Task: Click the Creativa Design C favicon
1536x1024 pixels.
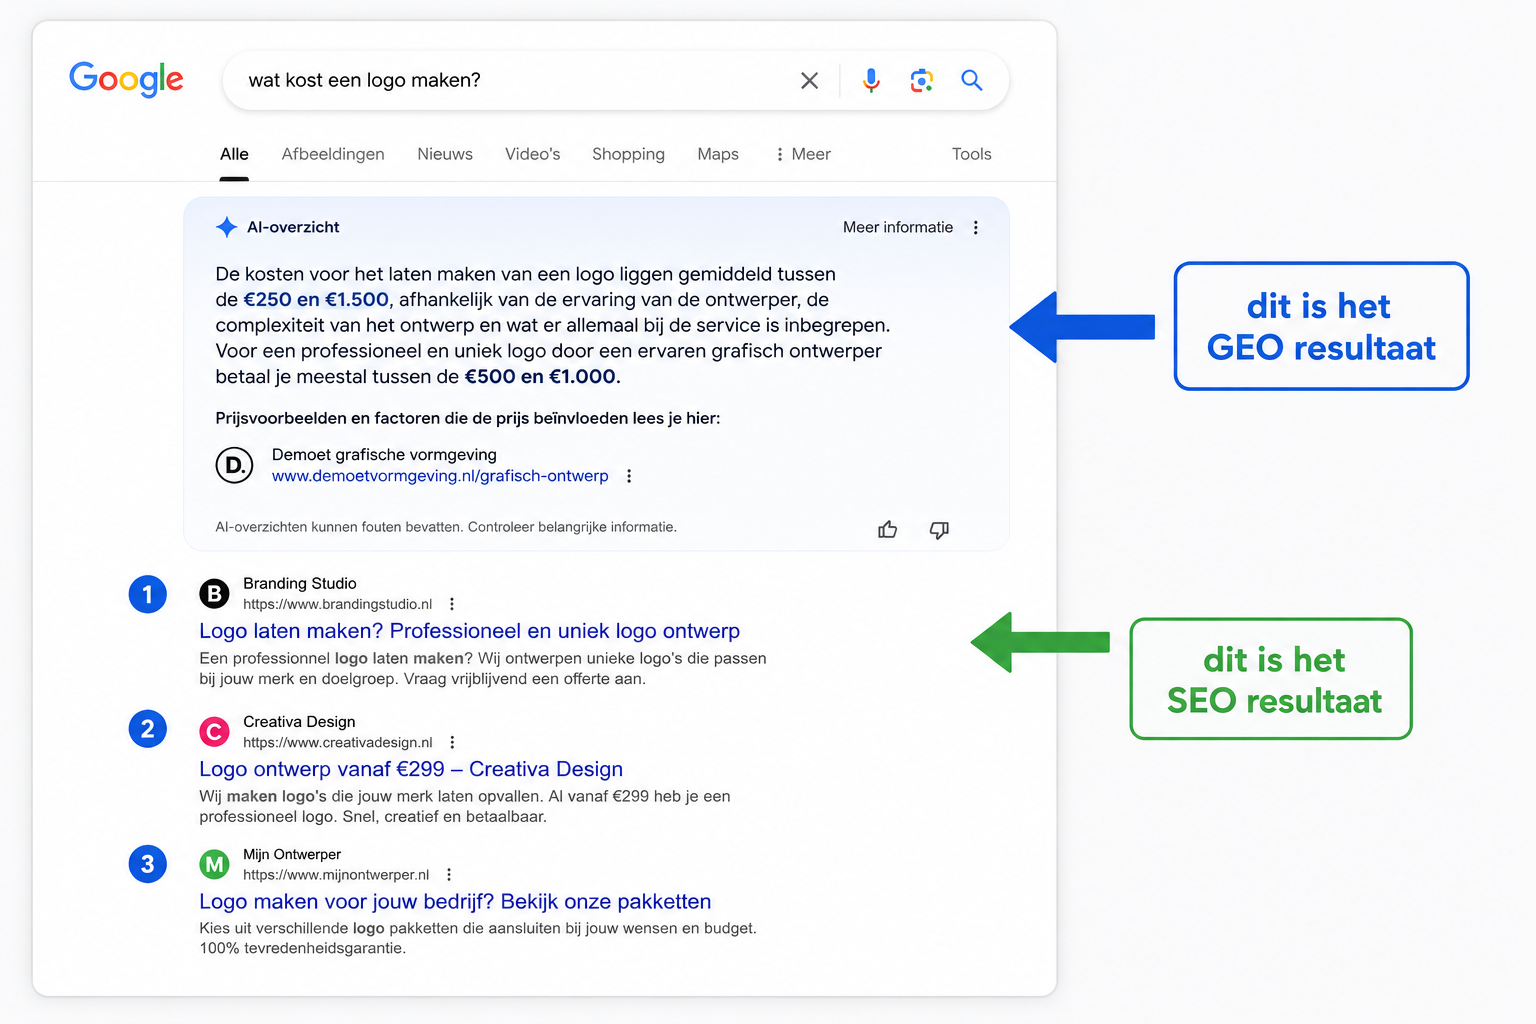Action: click(x=214, y=732)
